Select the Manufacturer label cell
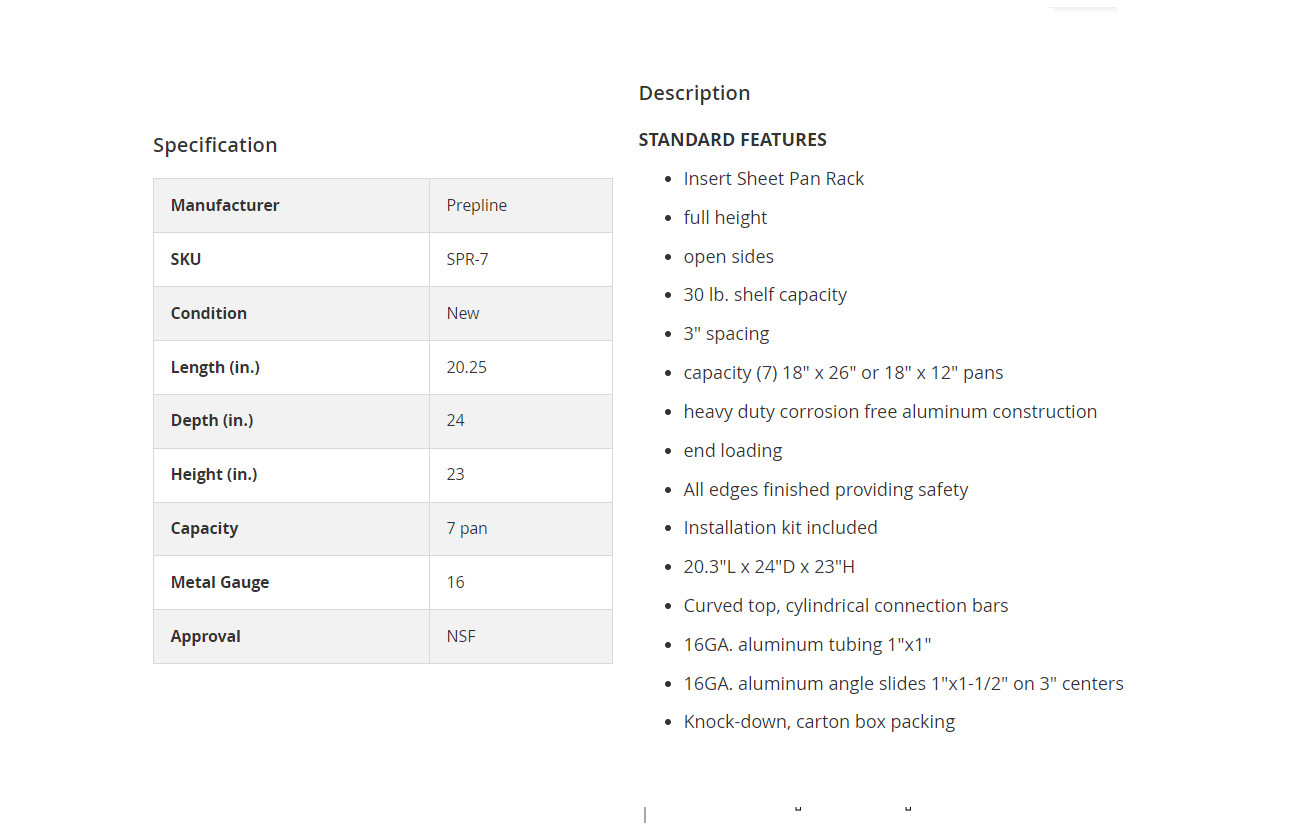The width and height of the screenshot is (1300, 840). (291, 205)
